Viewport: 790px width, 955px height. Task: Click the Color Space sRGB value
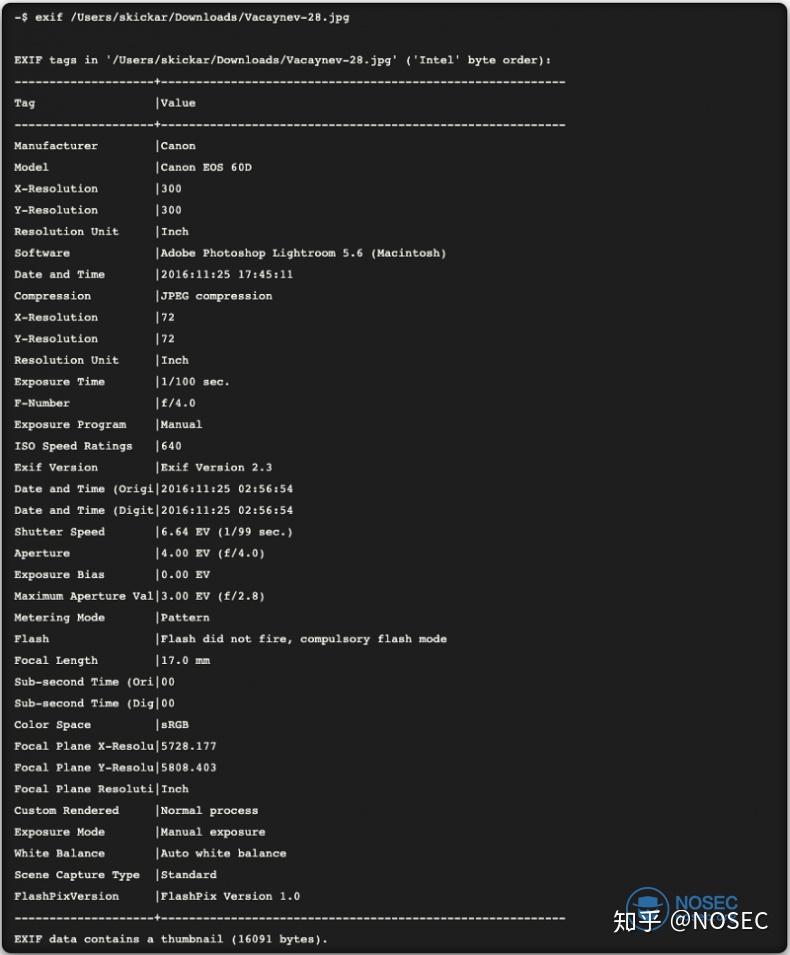pyautogui.click(x=175, y=725)
